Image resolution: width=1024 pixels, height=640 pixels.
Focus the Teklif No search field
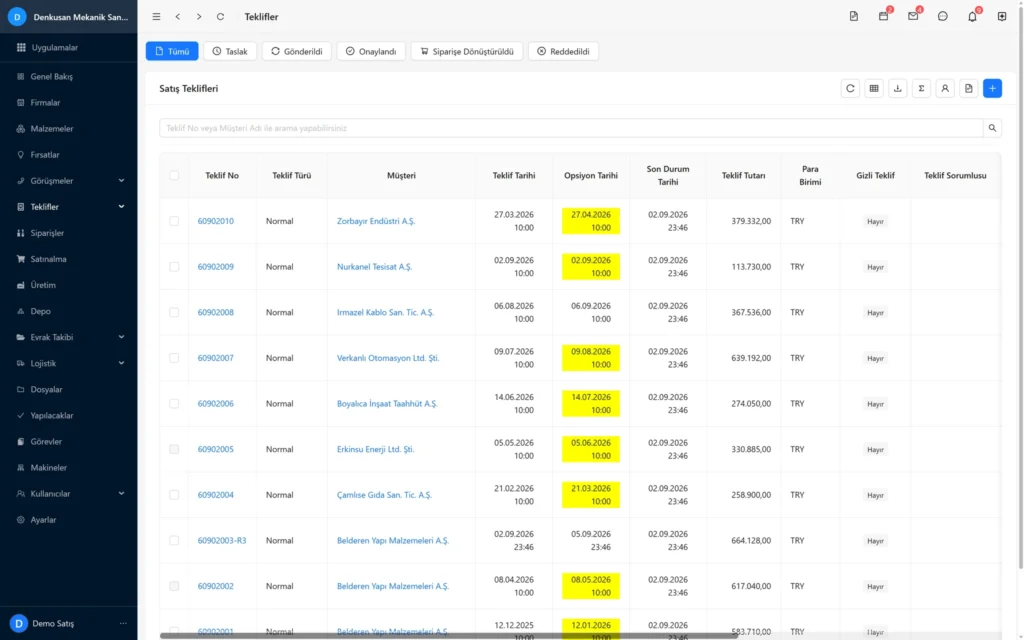(x=571, y=128)
